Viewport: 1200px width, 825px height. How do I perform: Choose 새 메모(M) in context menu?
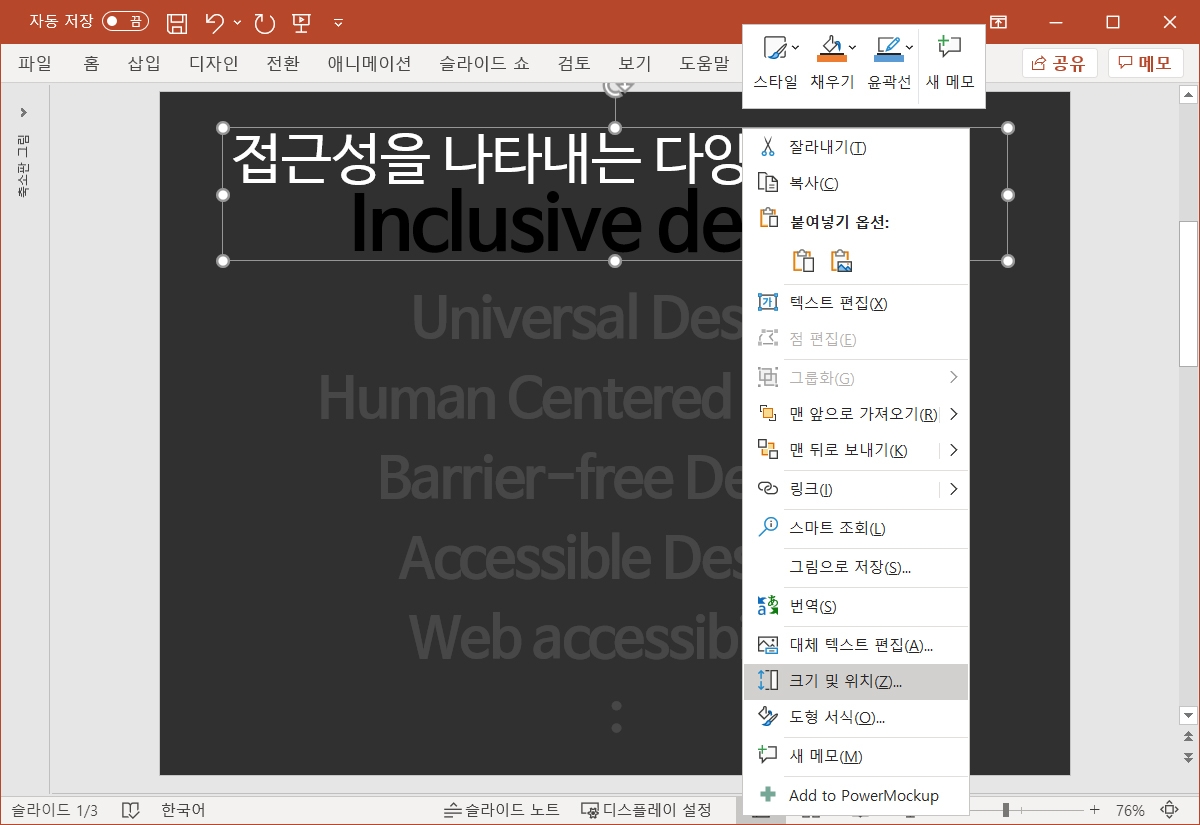[857, 756]
